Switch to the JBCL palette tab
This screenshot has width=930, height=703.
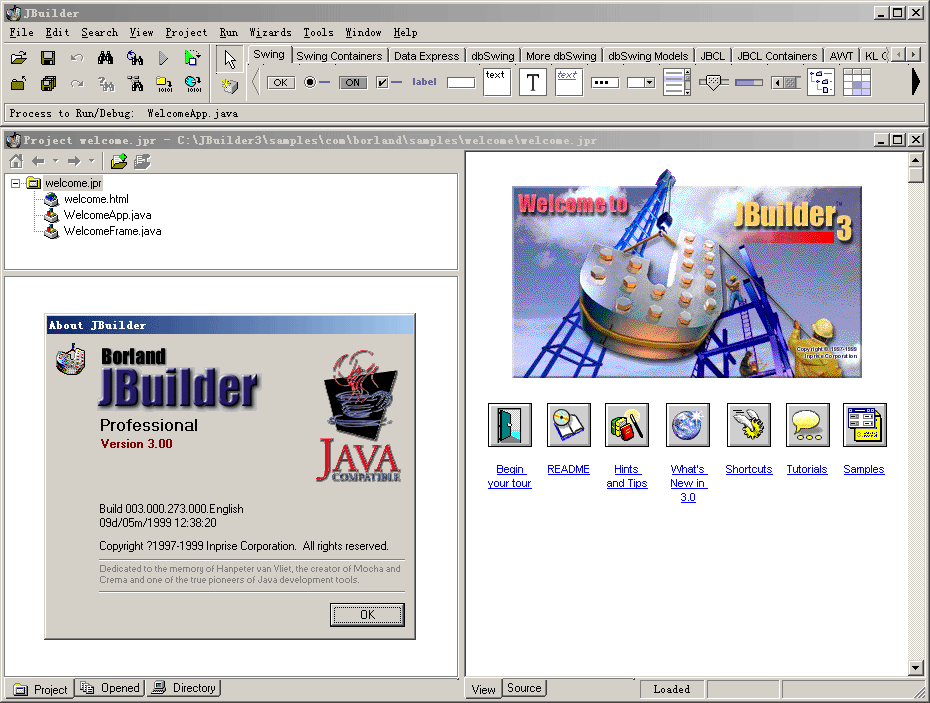[x=712, y=56]
